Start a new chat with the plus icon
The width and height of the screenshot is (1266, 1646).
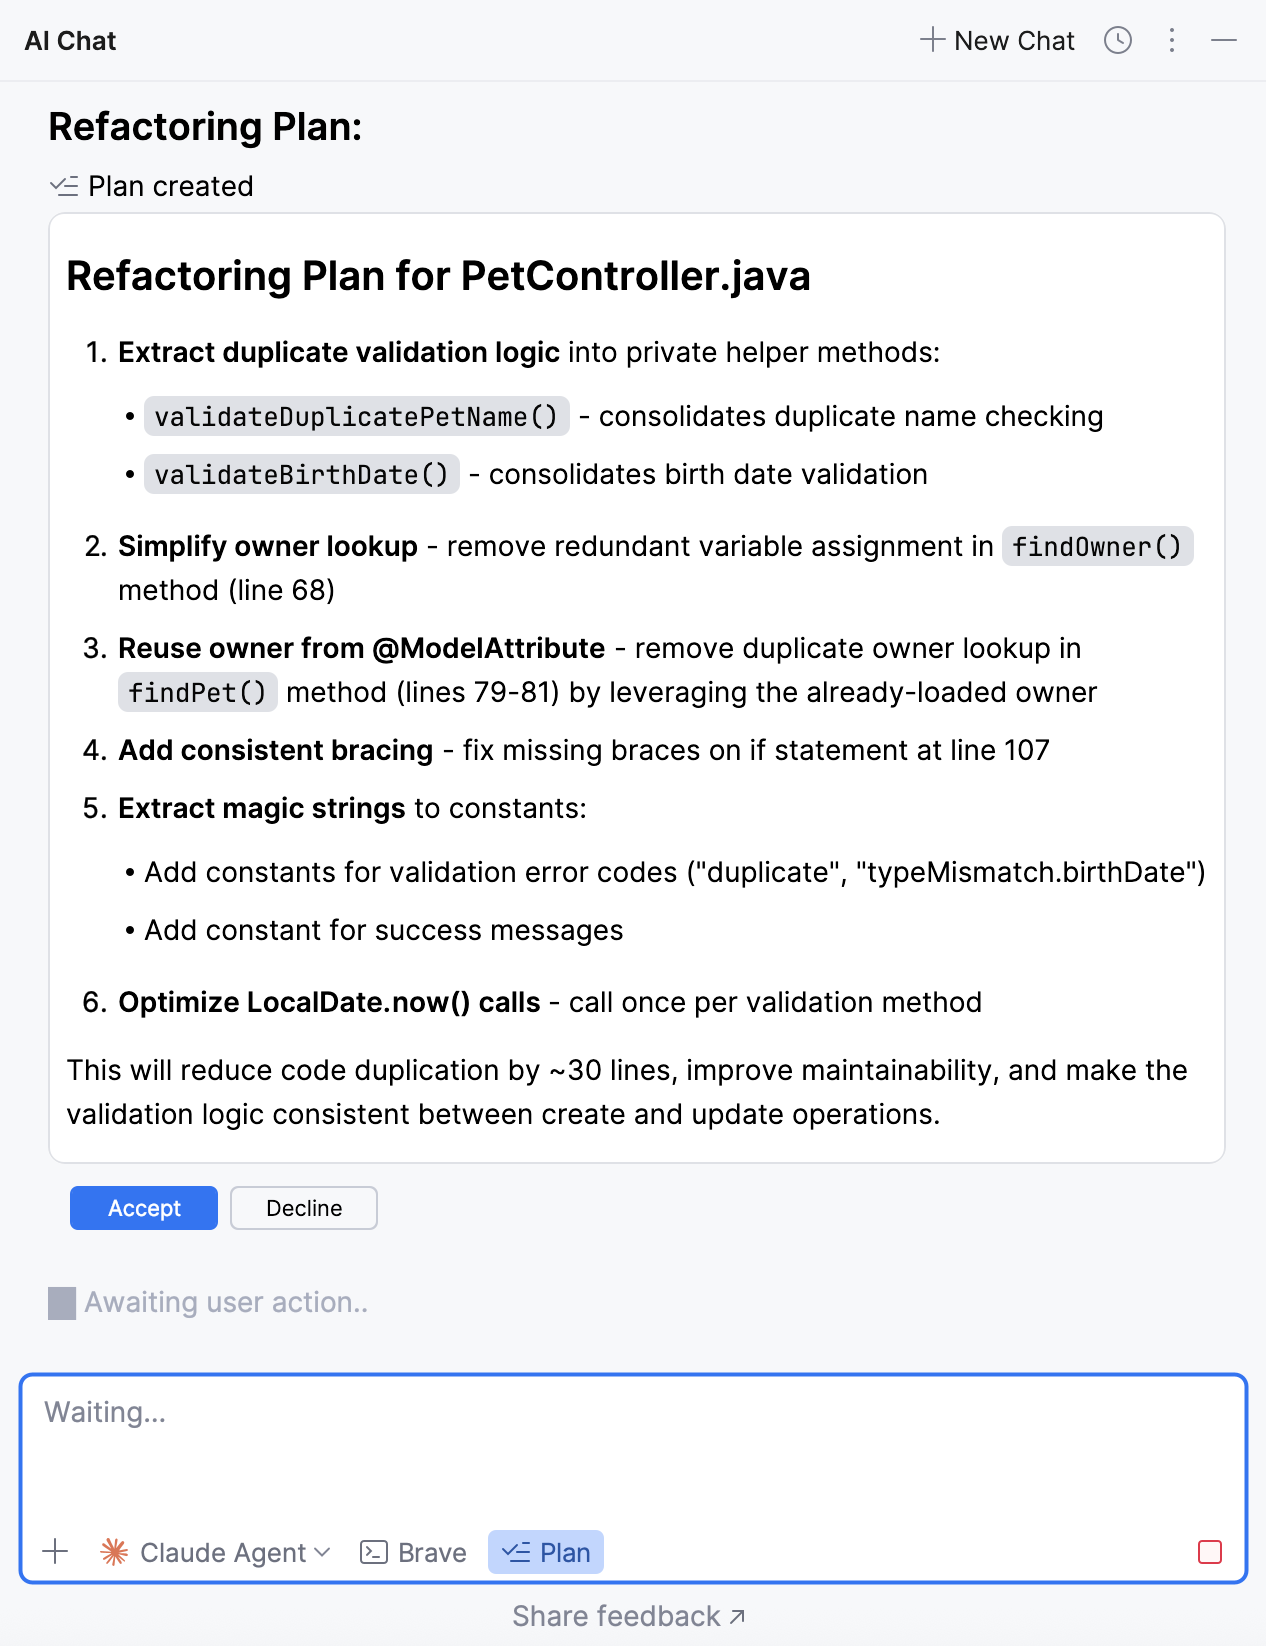(932, 40)
